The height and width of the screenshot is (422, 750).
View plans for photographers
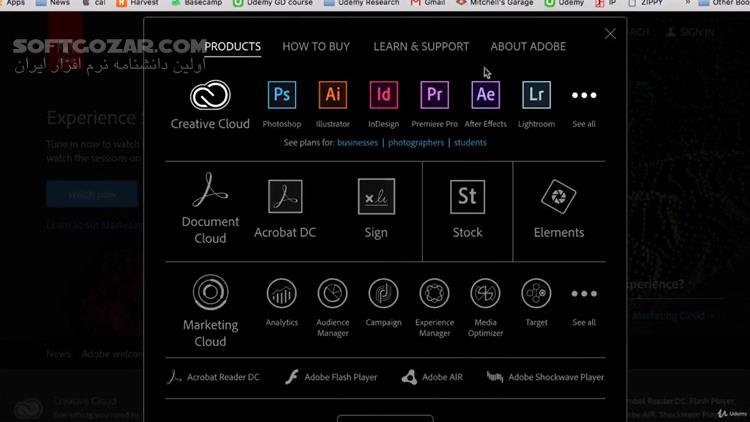click(x=416, y=143)
